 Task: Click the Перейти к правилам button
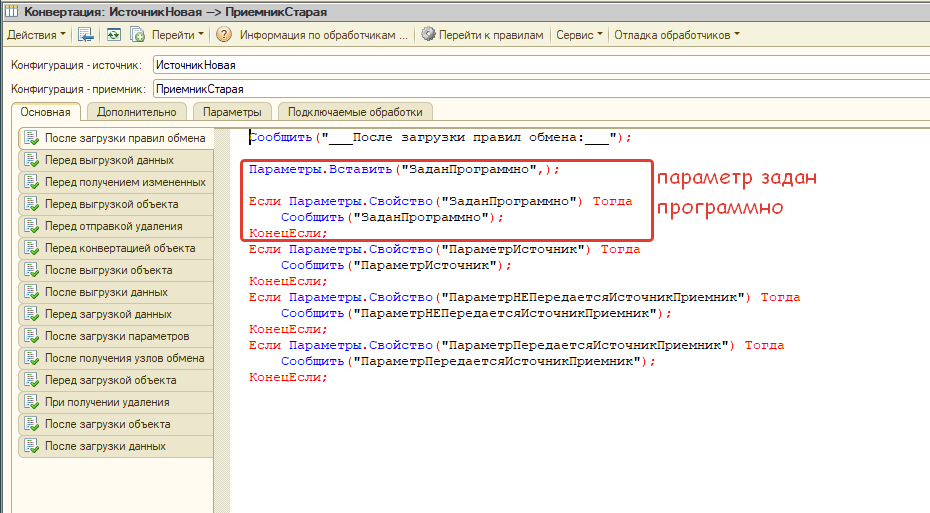[x=482, y=35]
